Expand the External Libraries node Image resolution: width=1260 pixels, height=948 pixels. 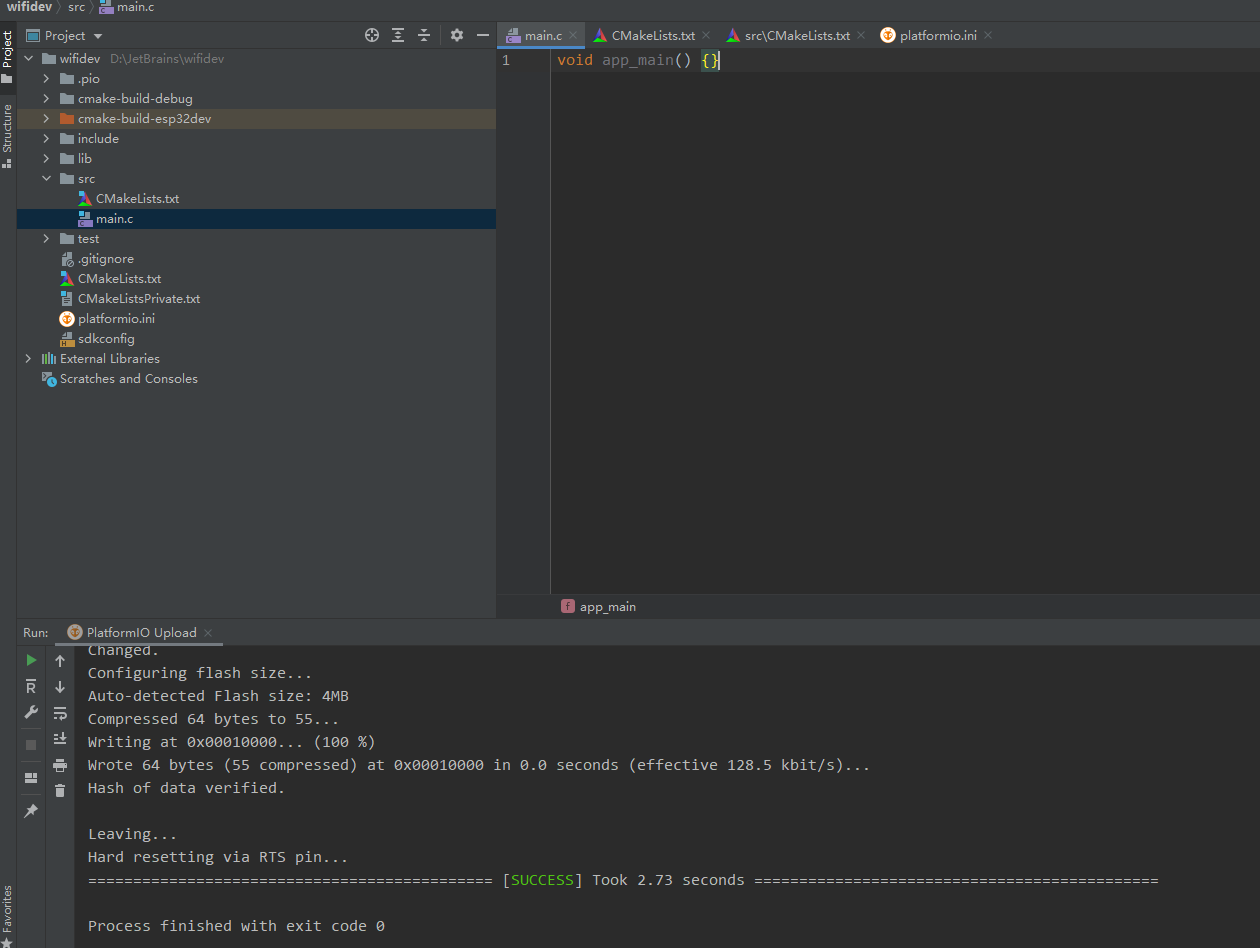pos(27,358)
